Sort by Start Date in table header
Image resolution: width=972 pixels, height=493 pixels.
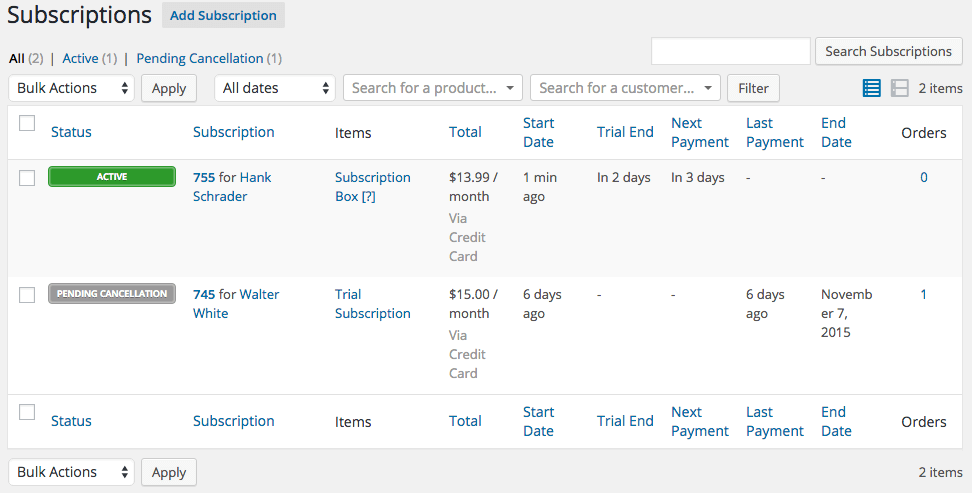[x=539, y=132]
